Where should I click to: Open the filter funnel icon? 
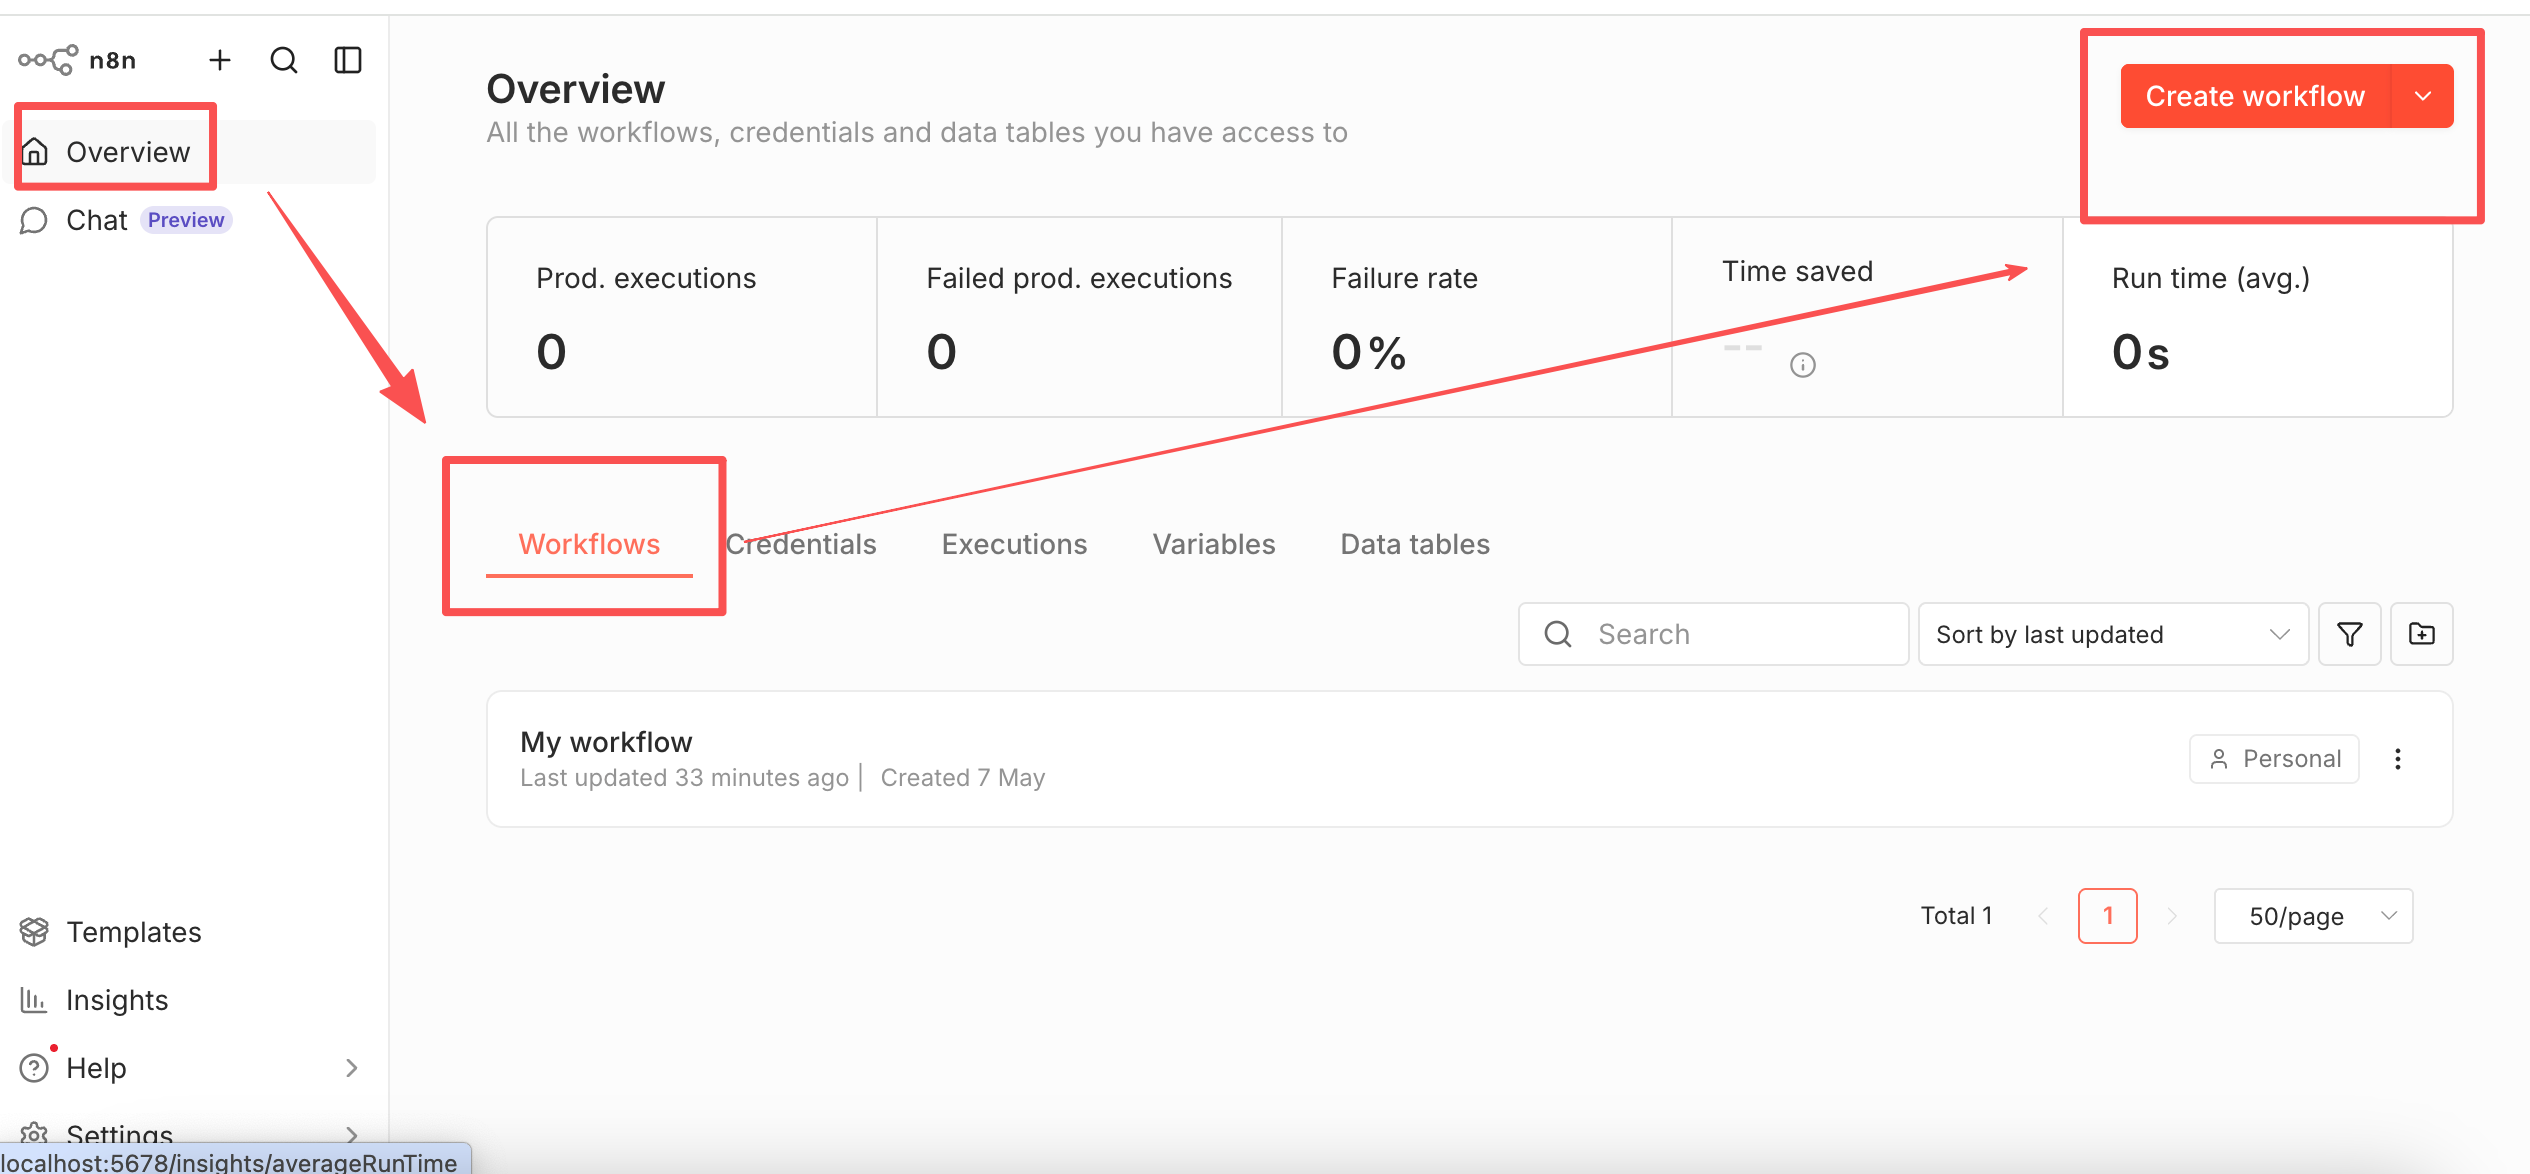[x=2350, y=634]
